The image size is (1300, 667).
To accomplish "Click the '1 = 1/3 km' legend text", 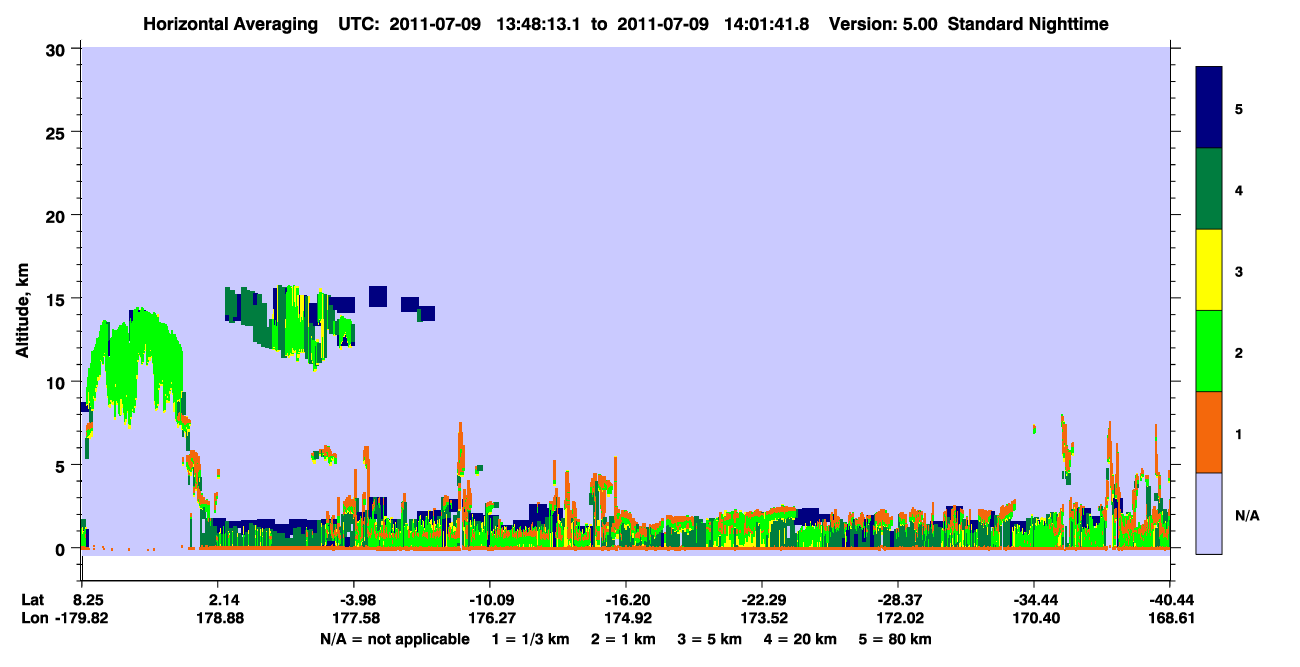I will tap(530, 639).
